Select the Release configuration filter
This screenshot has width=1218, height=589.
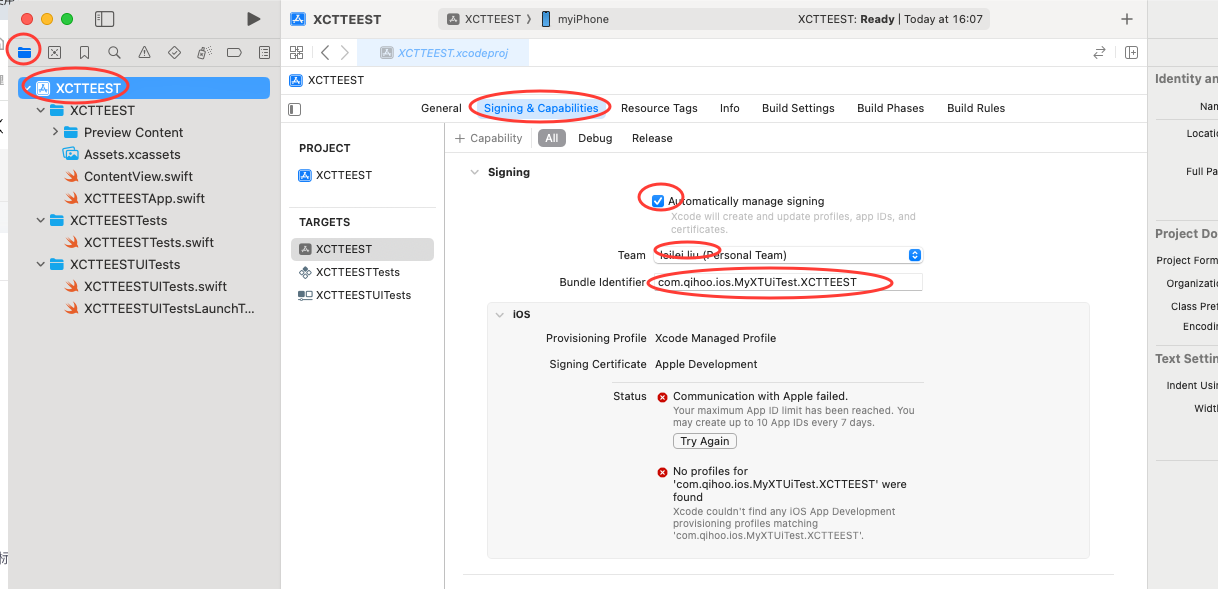(x=652, y=138)
